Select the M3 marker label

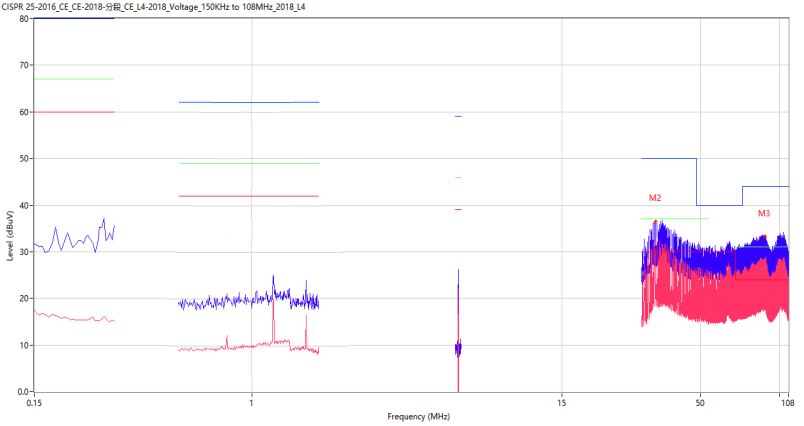click(764, 213)
